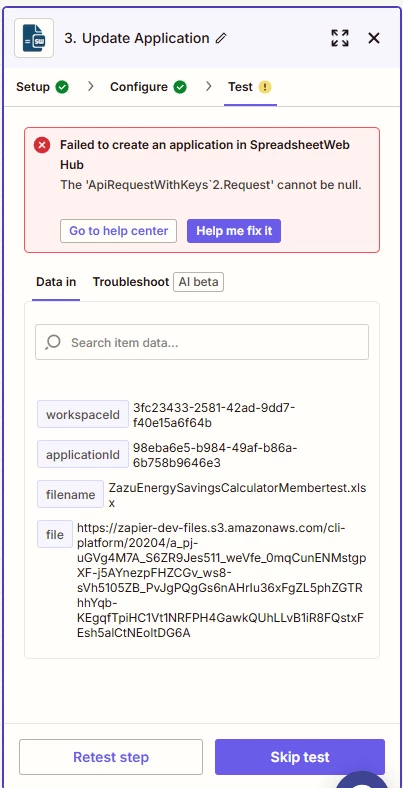The image size is (403, 788).
Task: Select the Data in tab
Action: [56, 282]
